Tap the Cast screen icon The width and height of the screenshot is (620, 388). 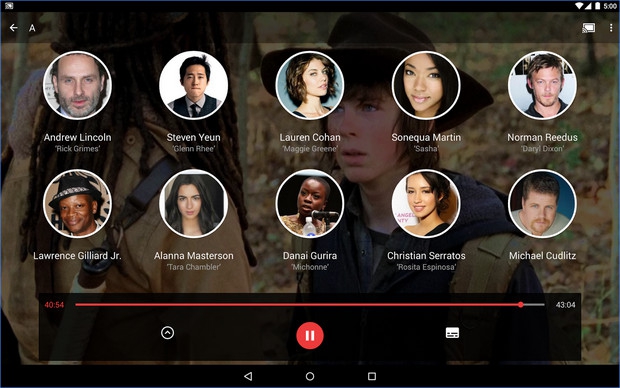[588, 28]
